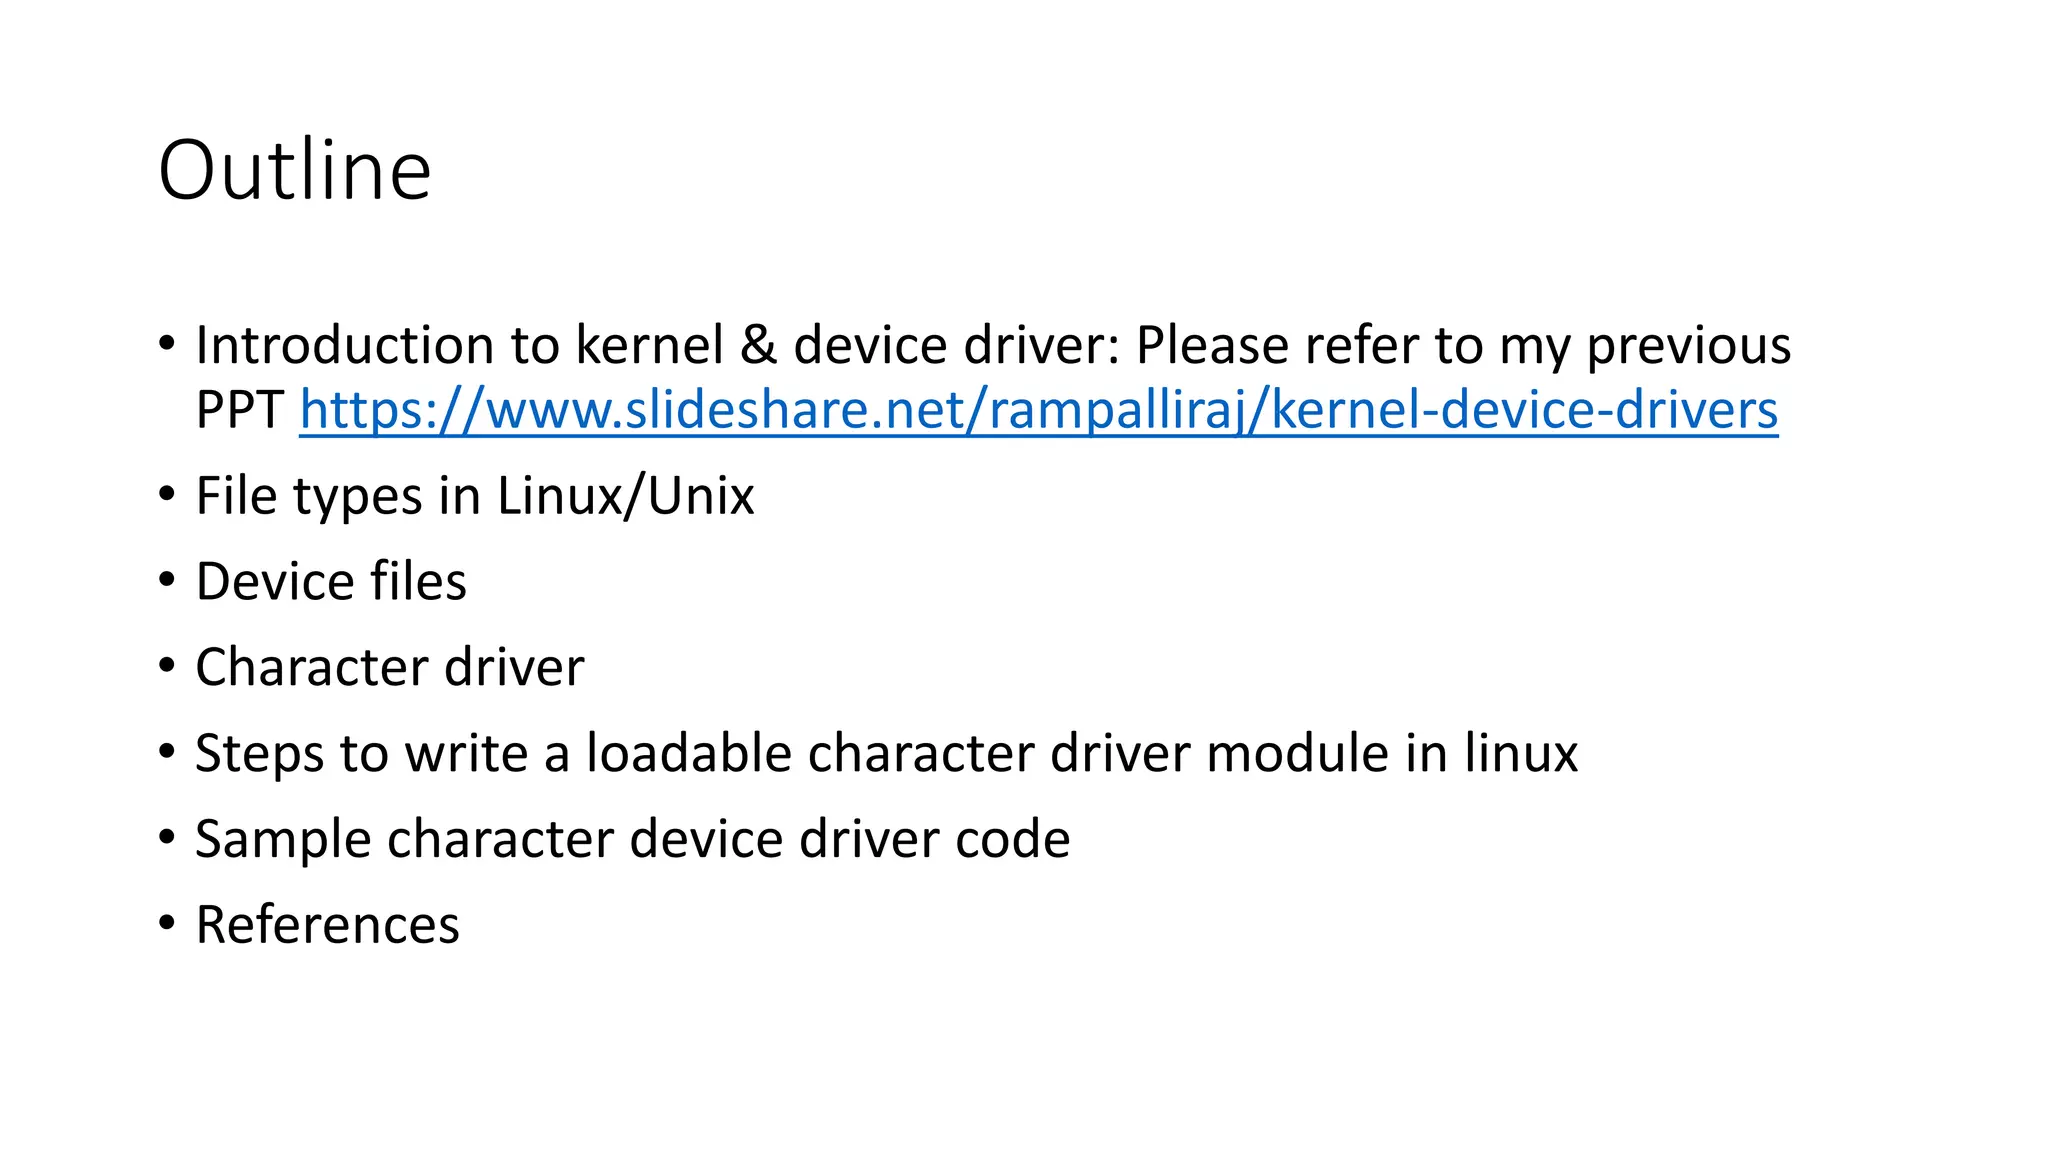Click the bullet dot beside File types

(167, 493)
